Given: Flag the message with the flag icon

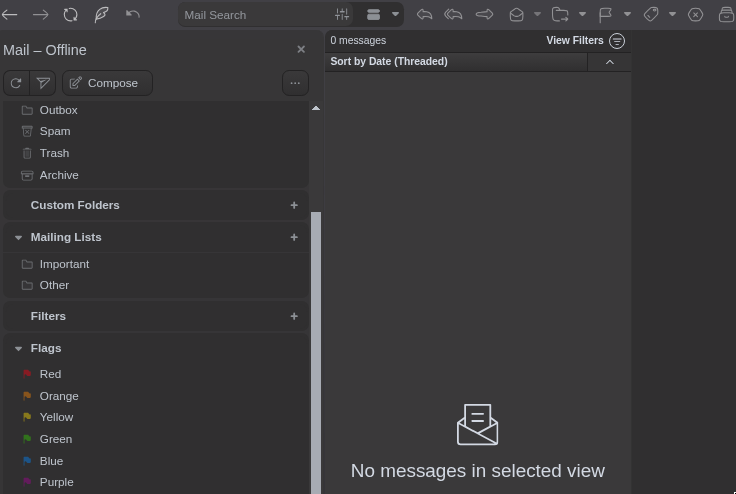Looking at the screenshot, I should click(605, 15).
